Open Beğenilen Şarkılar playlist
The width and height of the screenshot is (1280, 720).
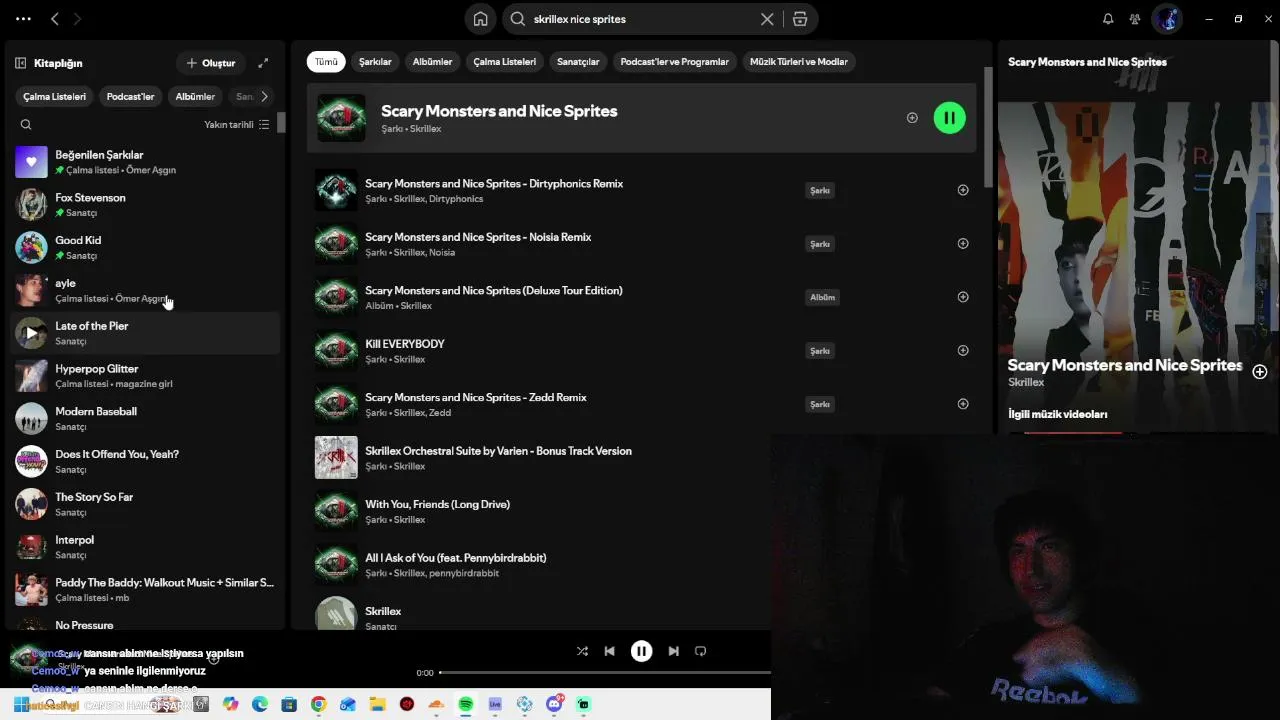(x=146, y=162)
